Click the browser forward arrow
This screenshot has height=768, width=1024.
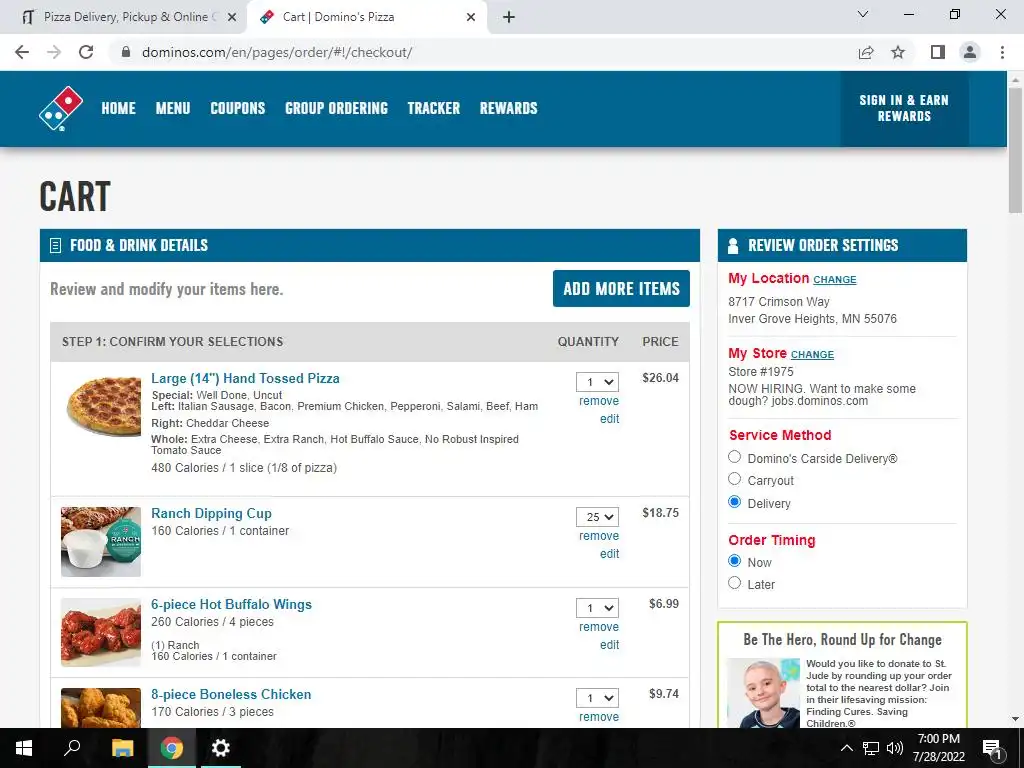click(x=54, y=52)
